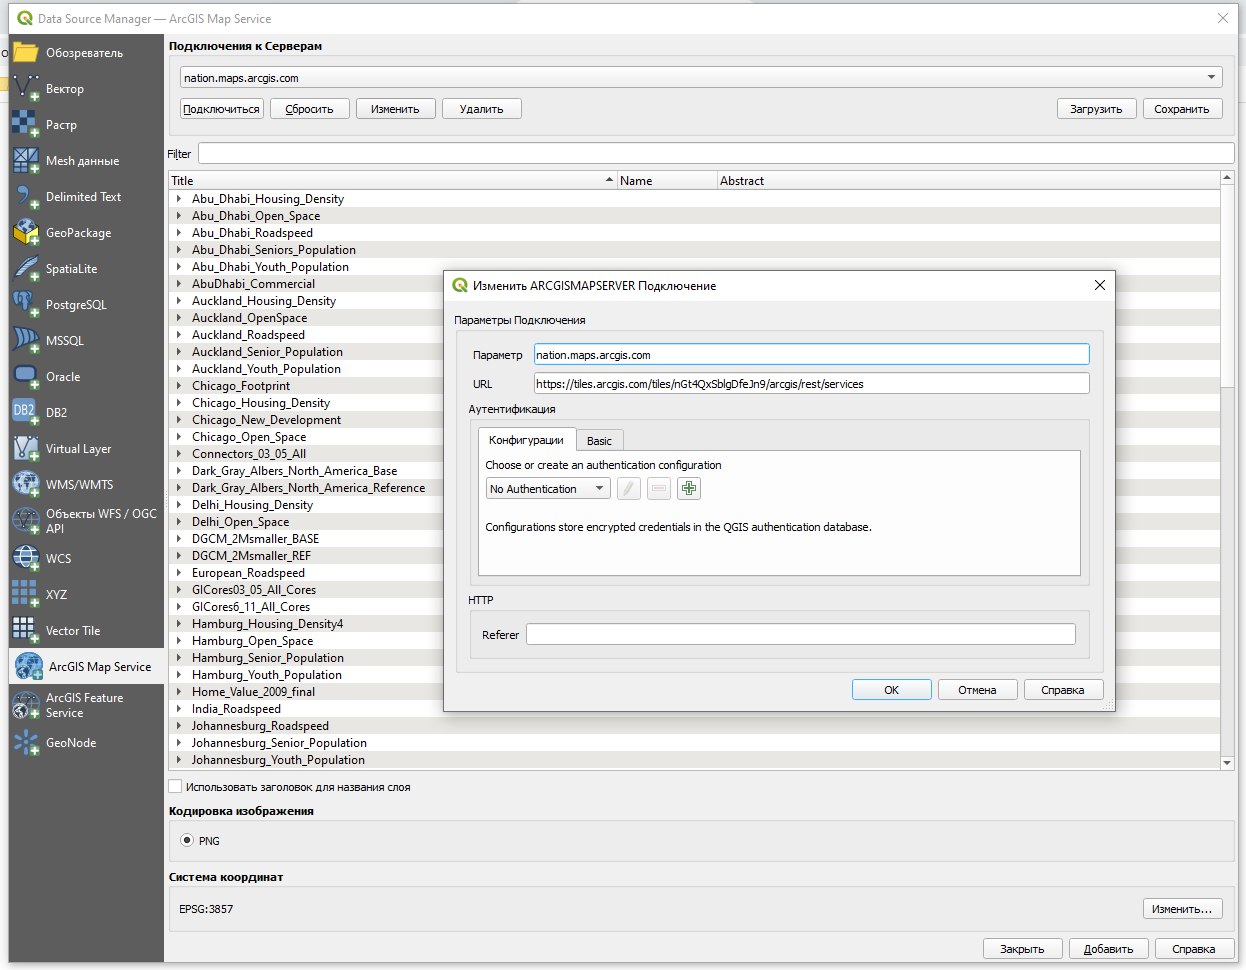Image resolution: width=1246 pixels, height=970 pixels.
Task: Expand the Chicago_Footprint tree item
Action: [x=179, y=386]
